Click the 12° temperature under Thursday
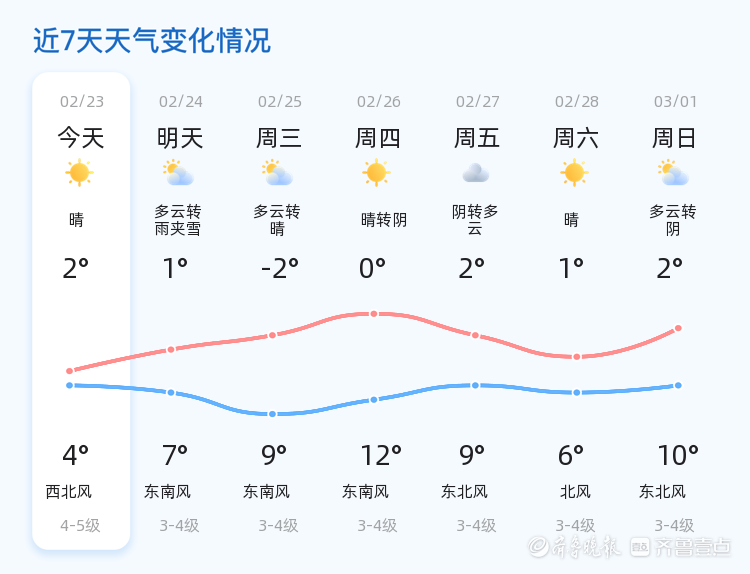Image resolution: width=750 pixels, height=574 pixels. [381, 456]
